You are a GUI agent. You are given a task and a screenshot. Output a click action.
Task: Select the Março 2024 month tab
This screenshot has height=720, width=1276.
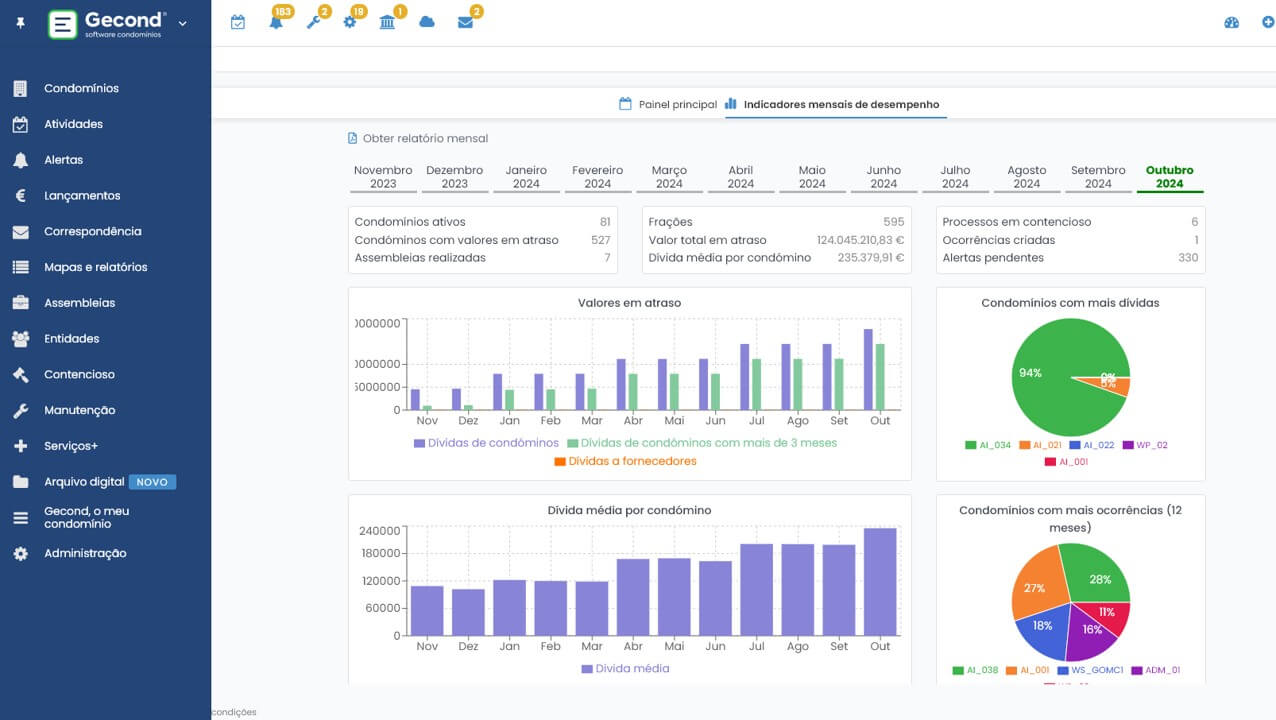669,177
